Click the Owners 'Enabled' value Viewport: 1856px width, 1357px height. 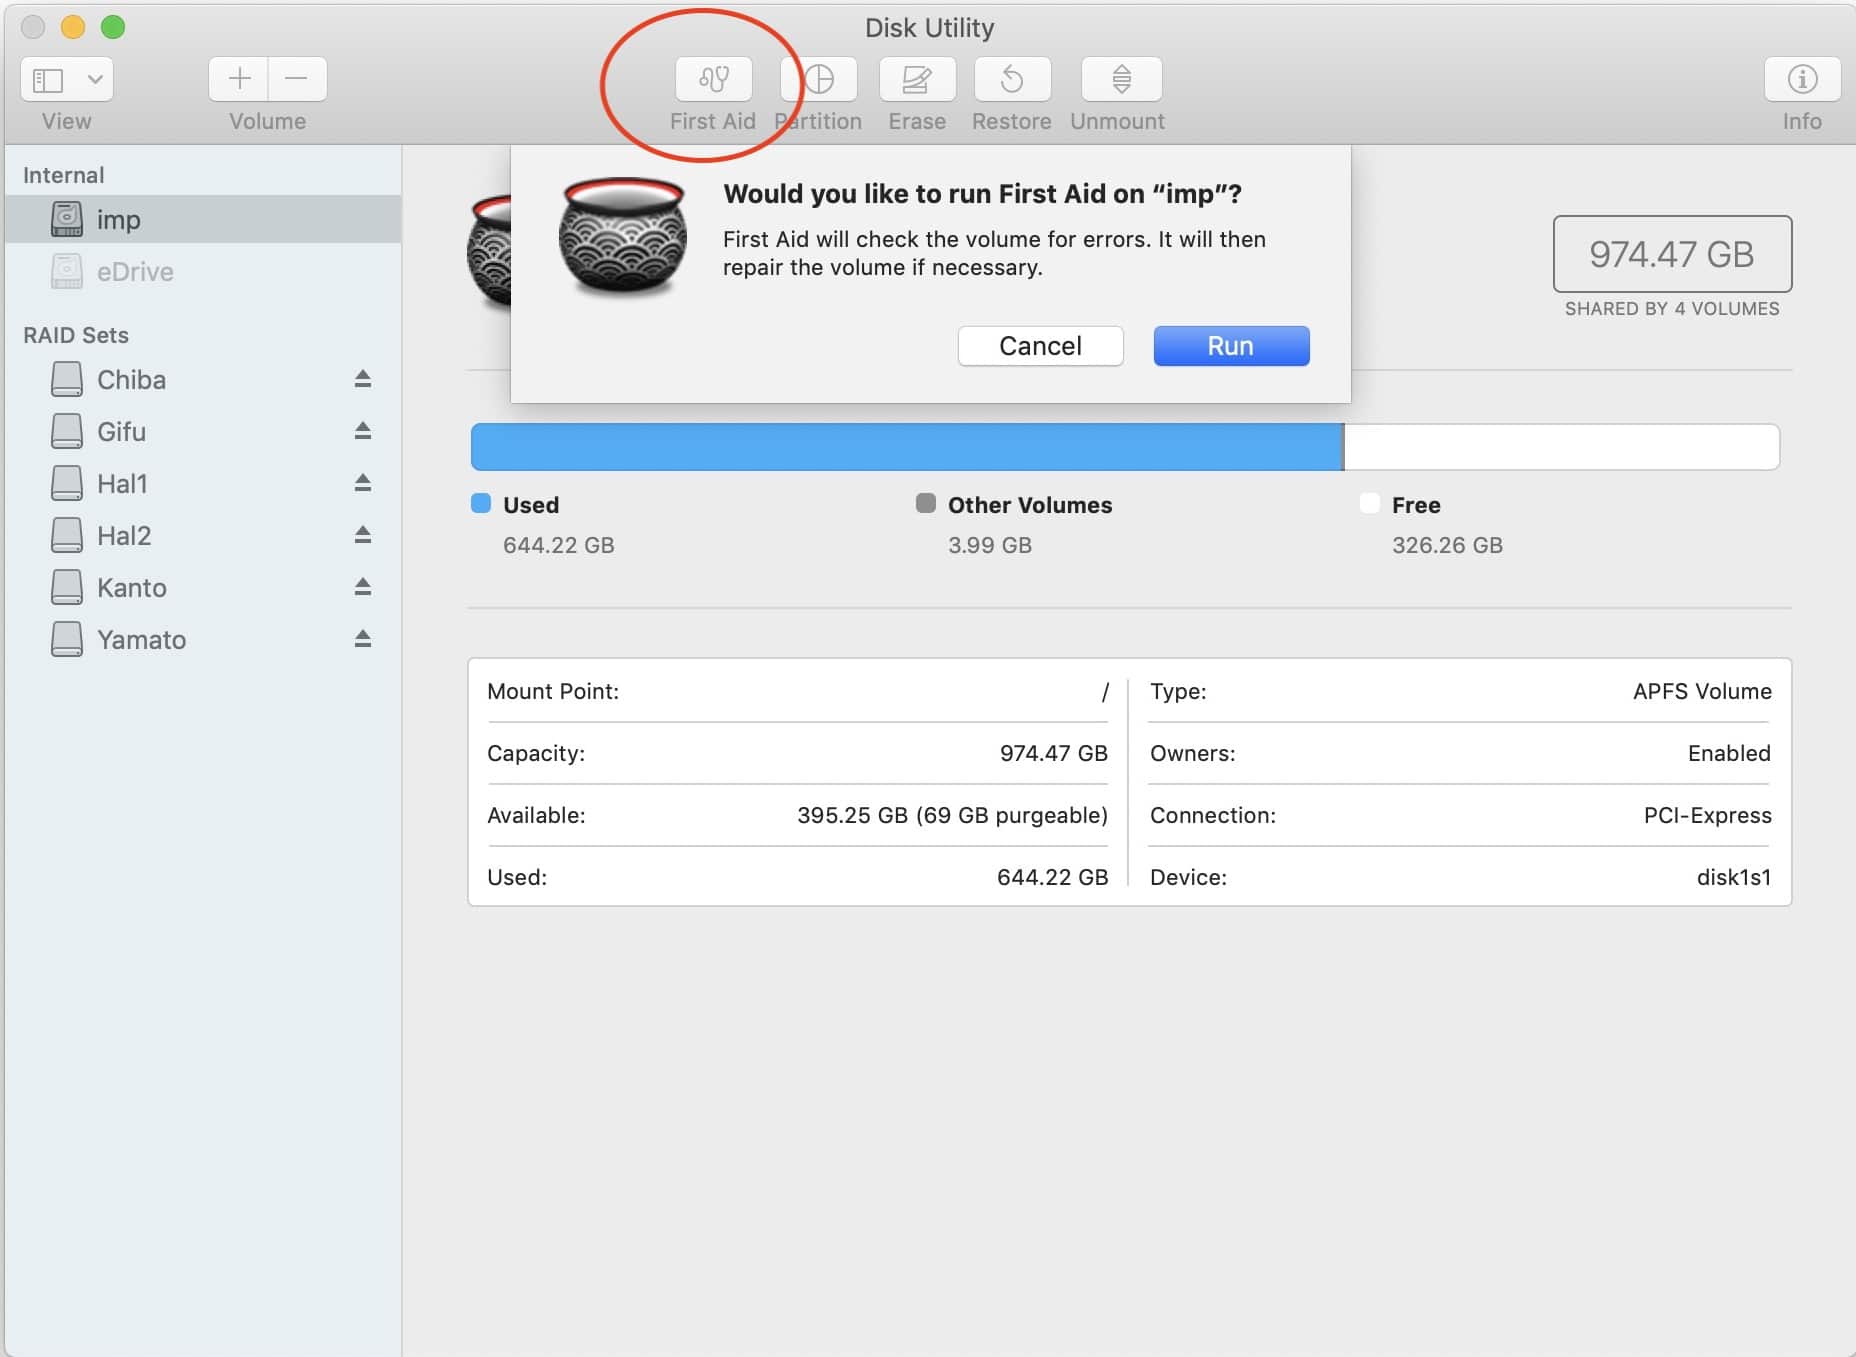point(1729,753)
